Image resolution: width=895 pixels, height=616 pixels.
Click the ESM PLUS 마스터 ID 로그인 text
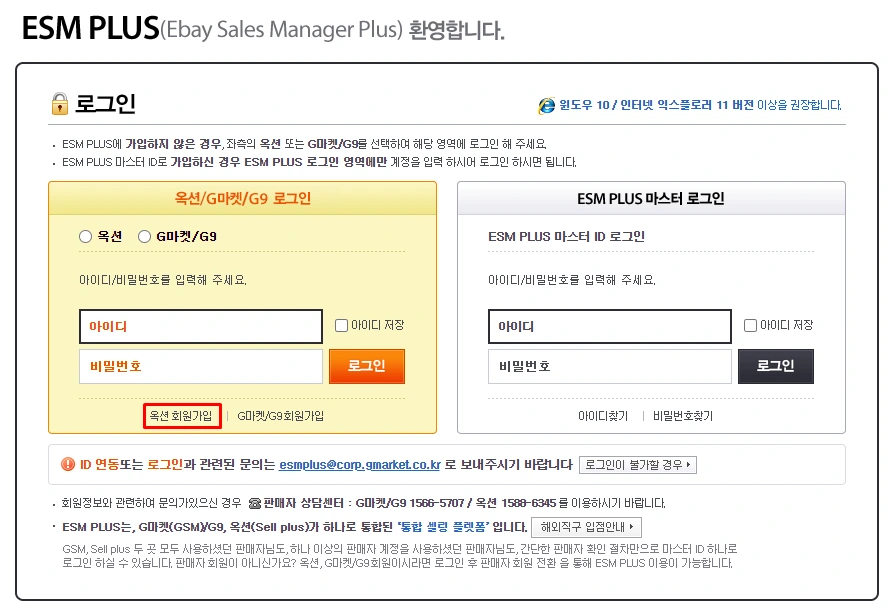[x=566, y=236]
